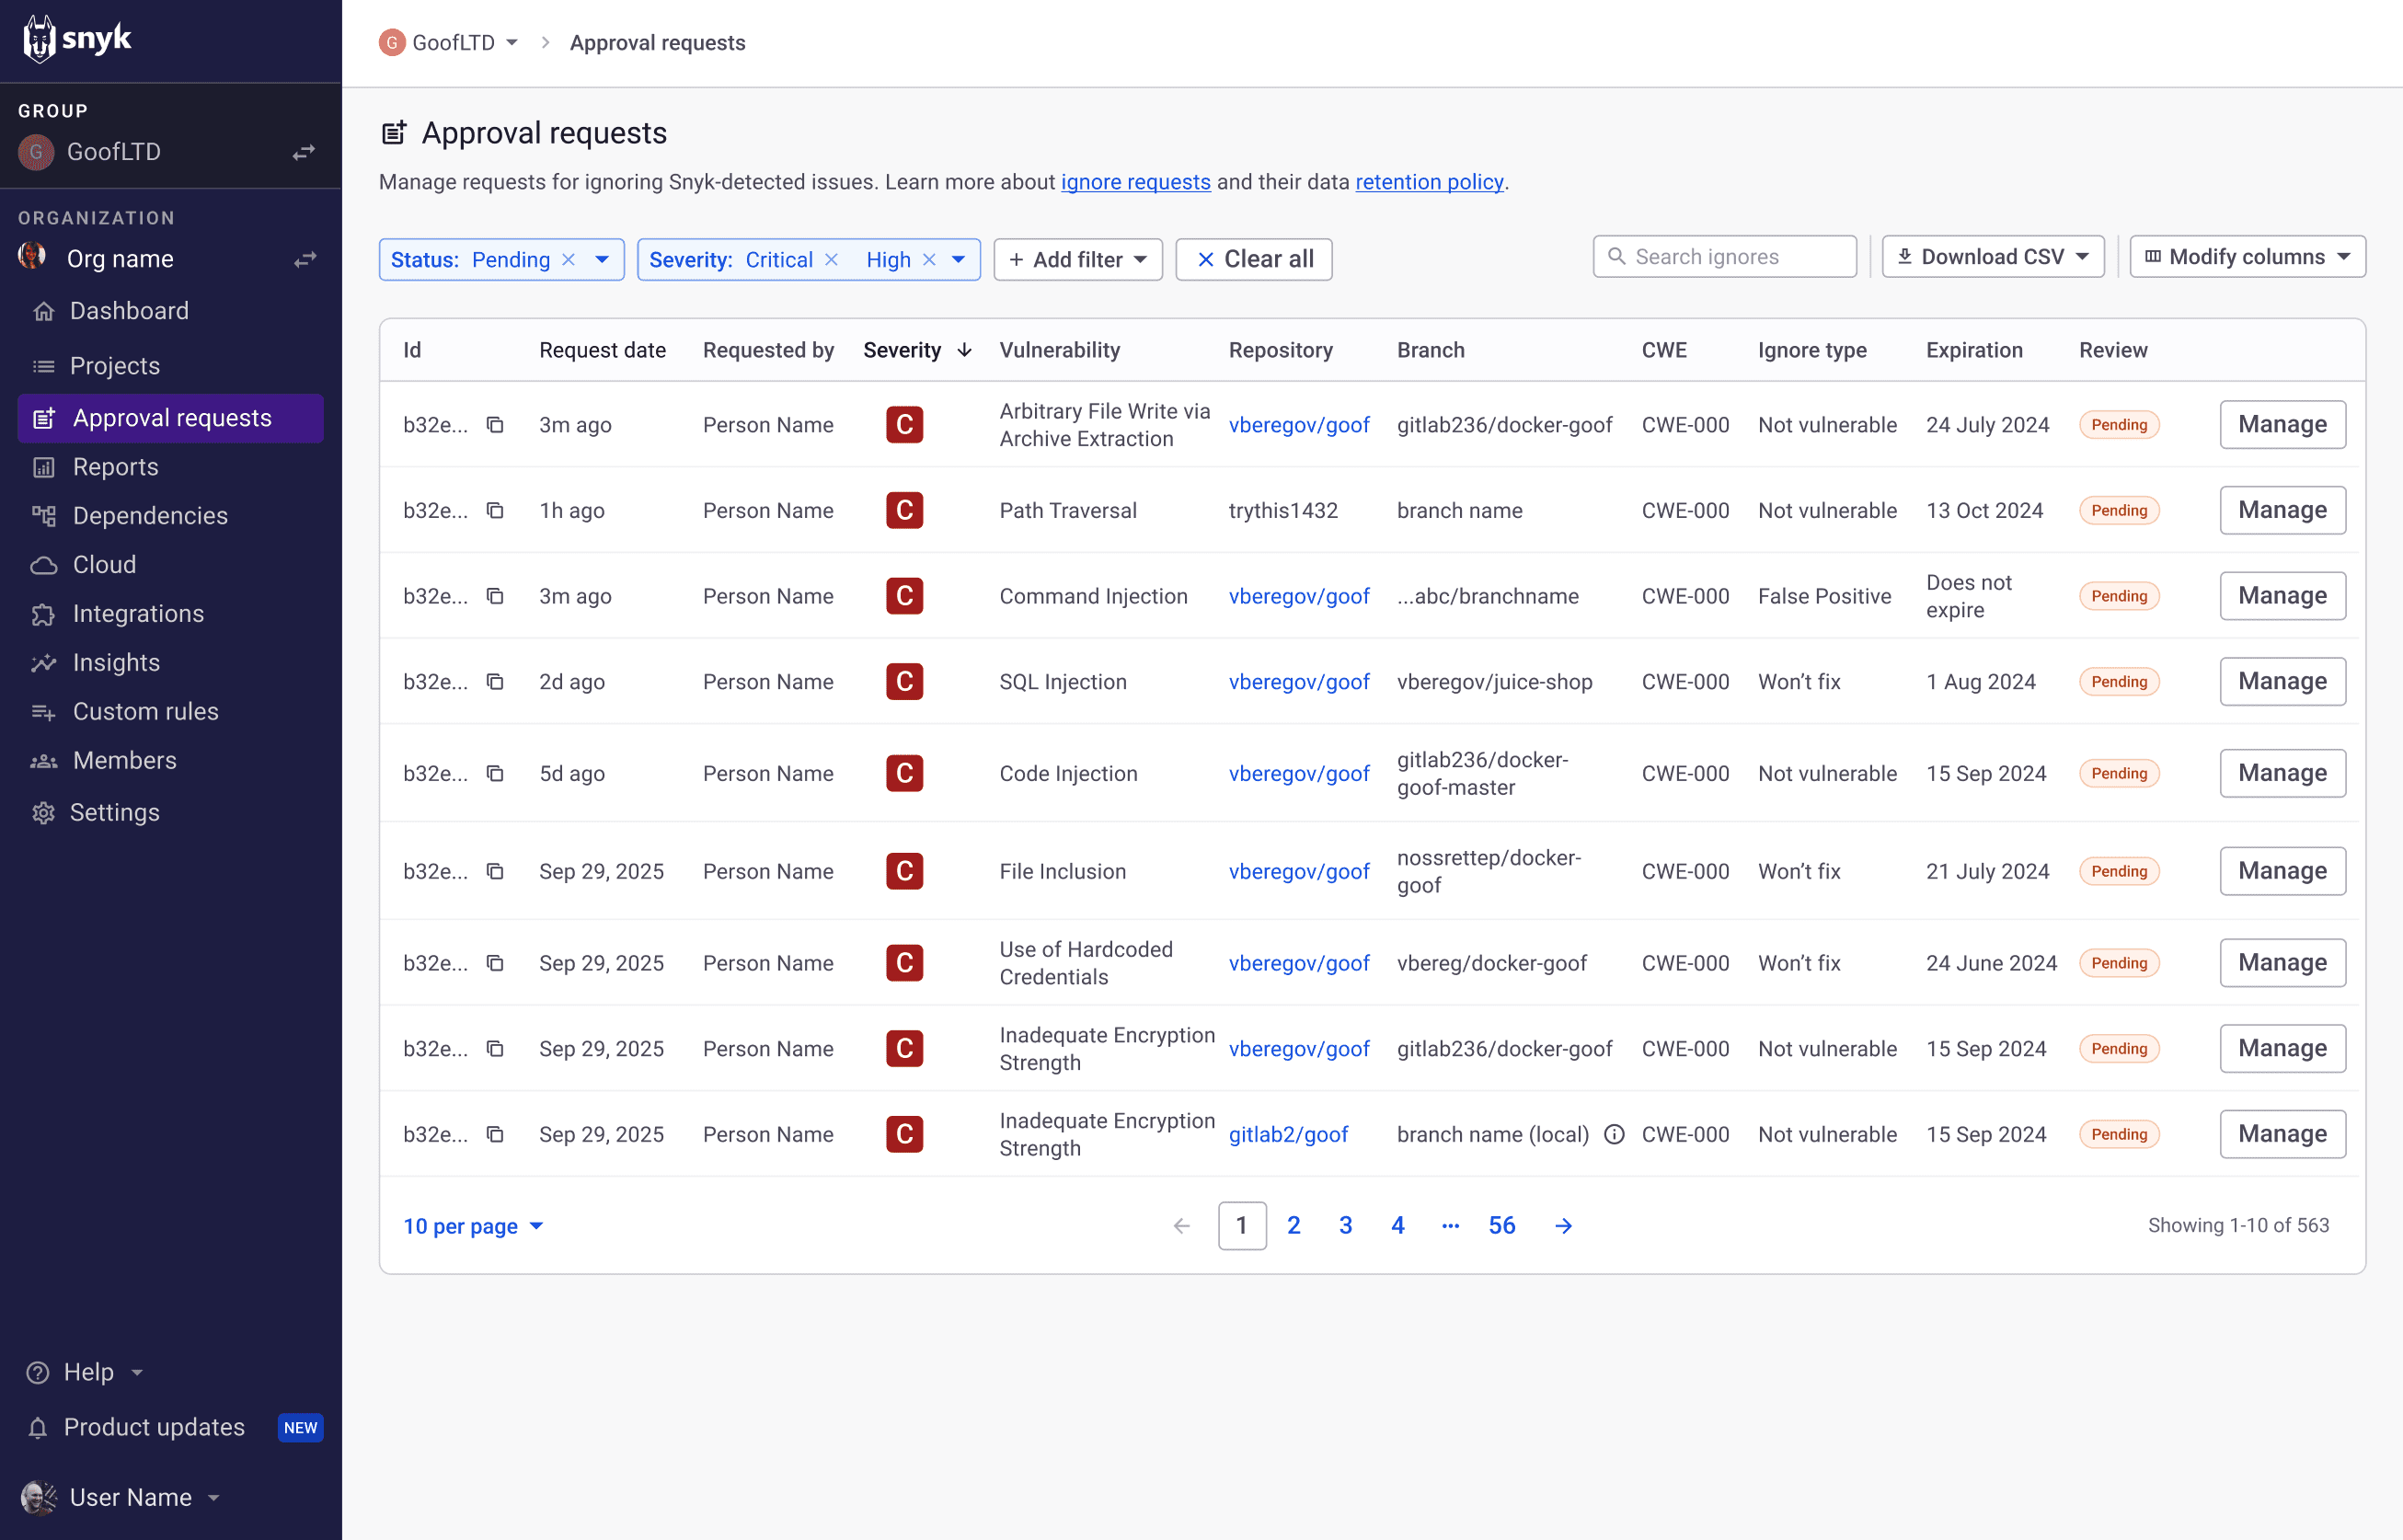Open the User Name account menu

(121, 1497)
